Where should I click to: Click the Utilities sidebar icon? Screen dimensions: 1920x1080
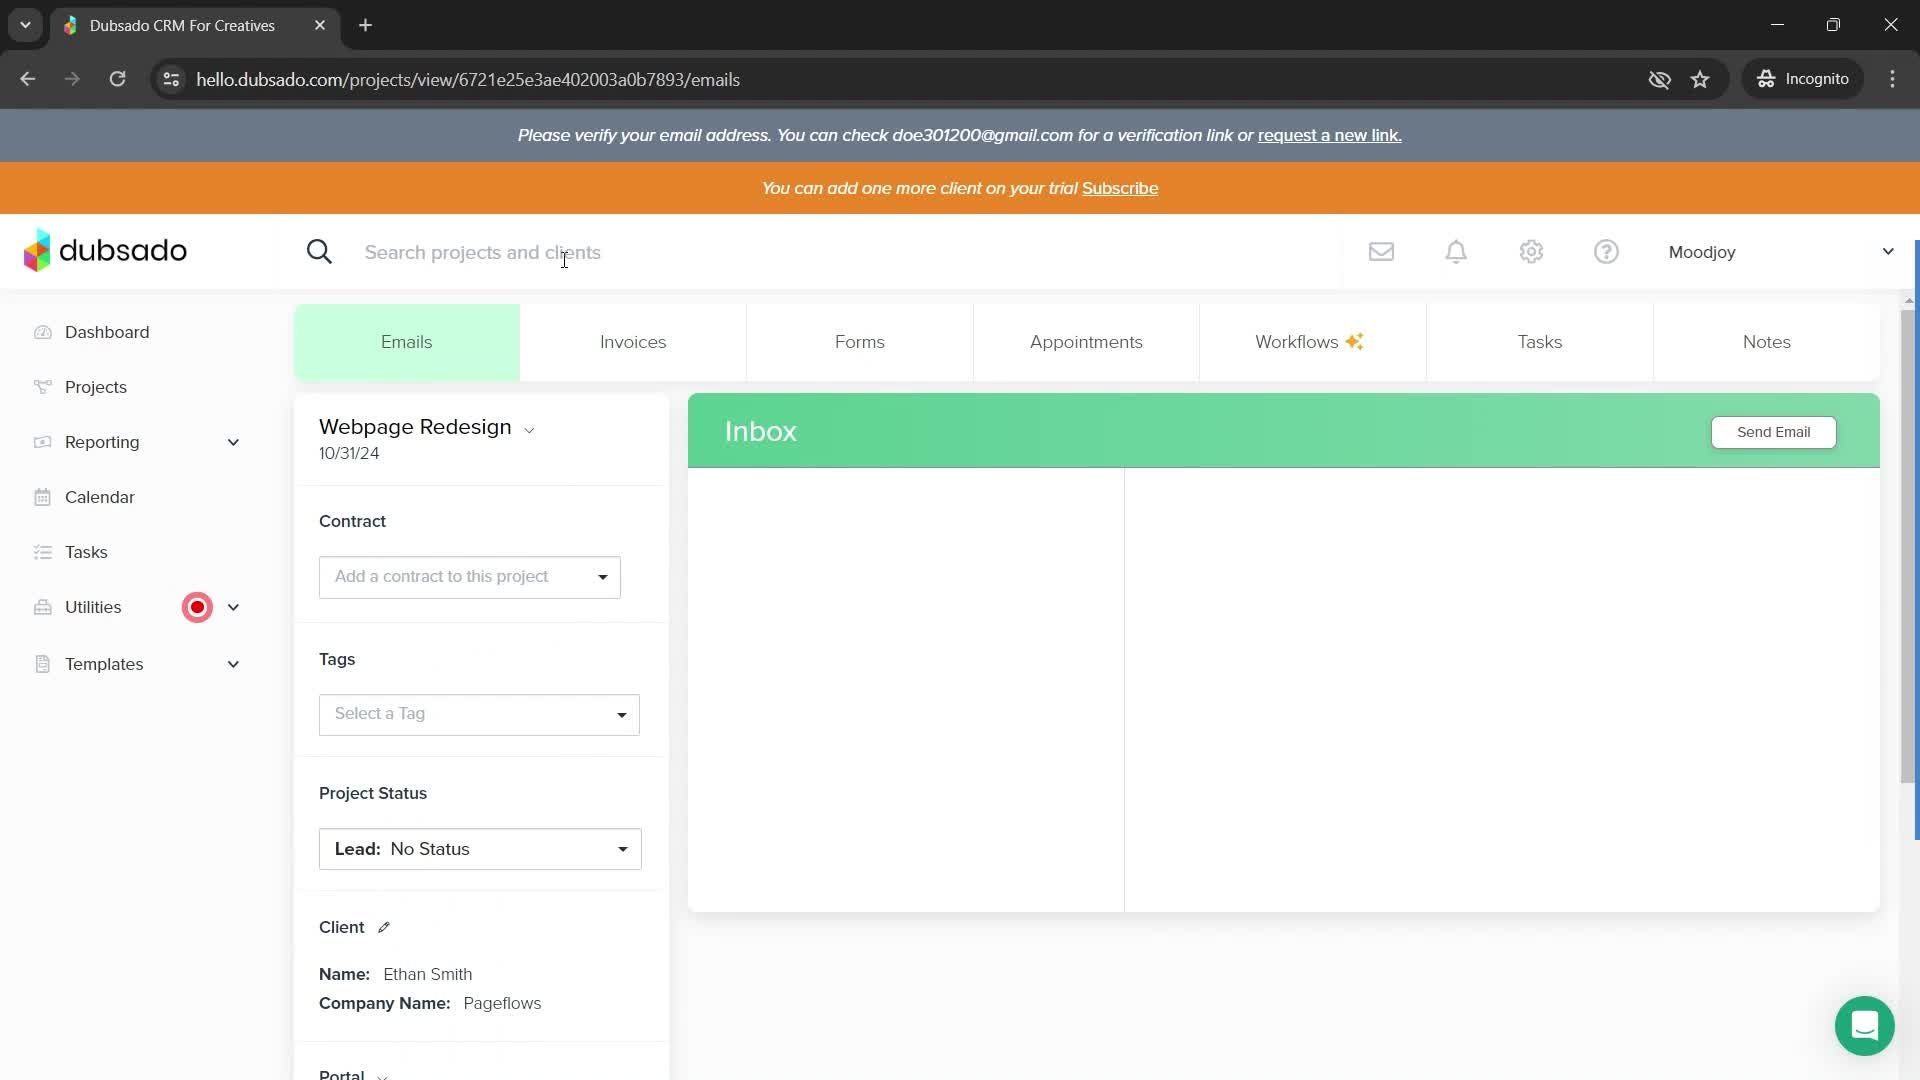[x=42, y=607]
